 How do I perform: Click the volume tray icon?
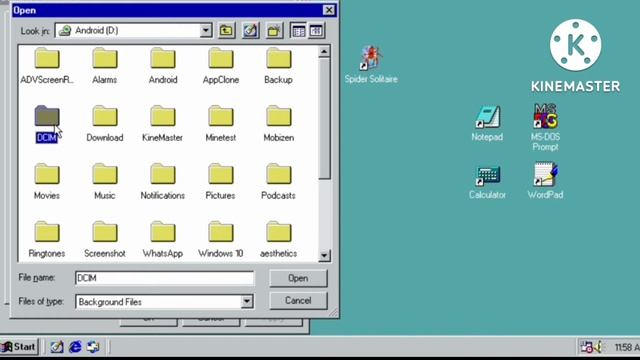point(599,347)
